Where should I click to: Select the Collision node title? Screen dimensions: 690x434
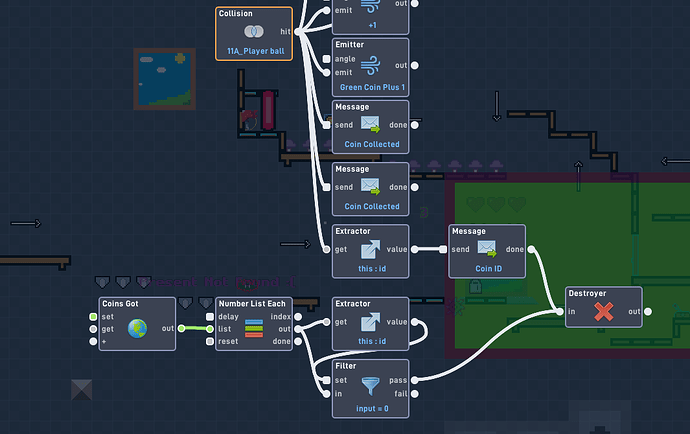click(x=236, y=13)
